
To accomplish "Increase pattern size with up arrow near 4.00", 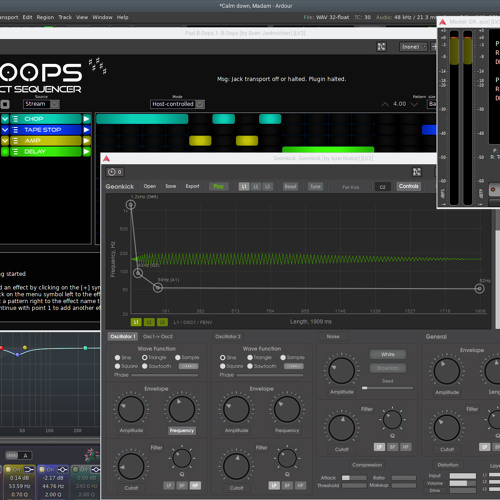I will [385, 104].
